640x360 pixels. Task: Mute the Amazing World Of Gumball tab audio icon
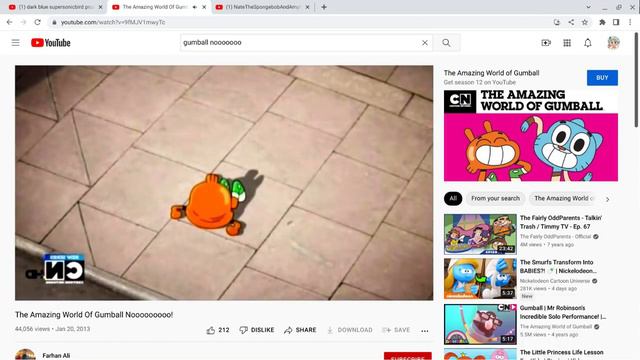[x=195, y=7]
